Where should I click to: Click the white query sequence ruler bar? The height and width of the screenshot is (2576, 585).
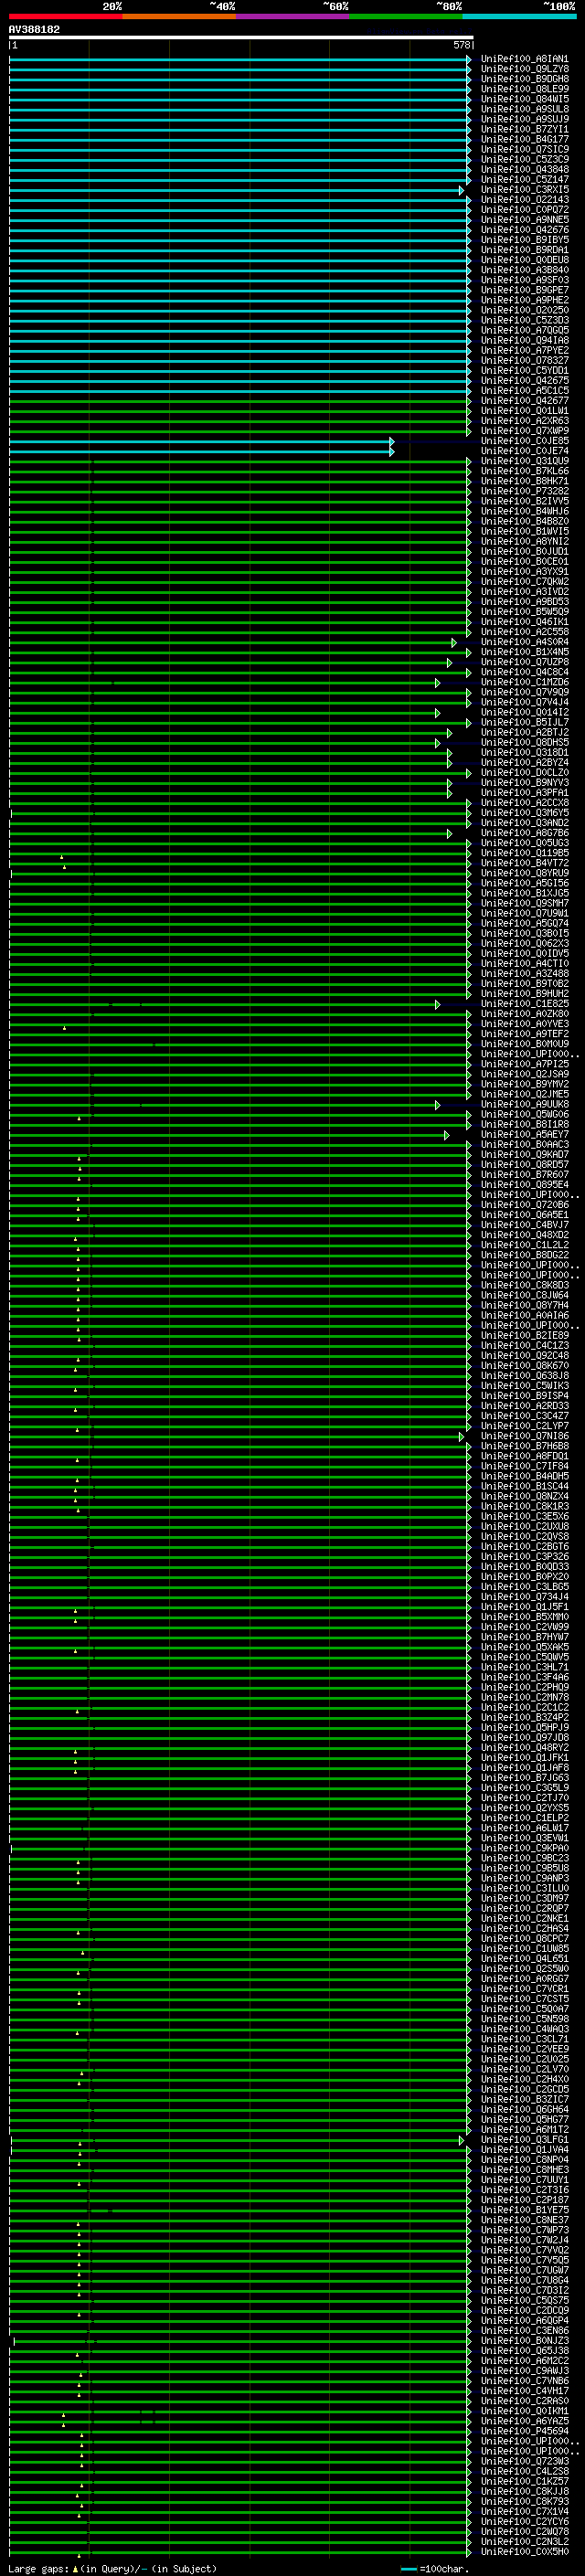241,37
